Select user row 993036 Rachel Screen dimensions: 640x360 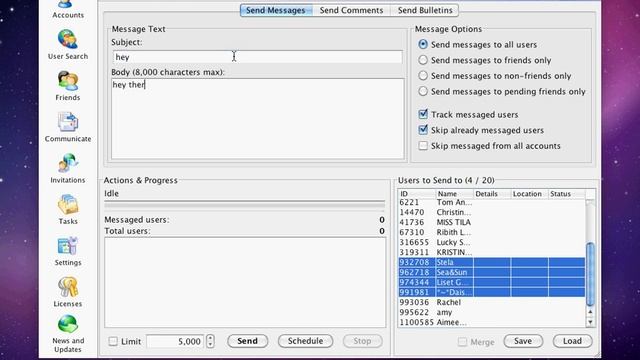[491, 302]
